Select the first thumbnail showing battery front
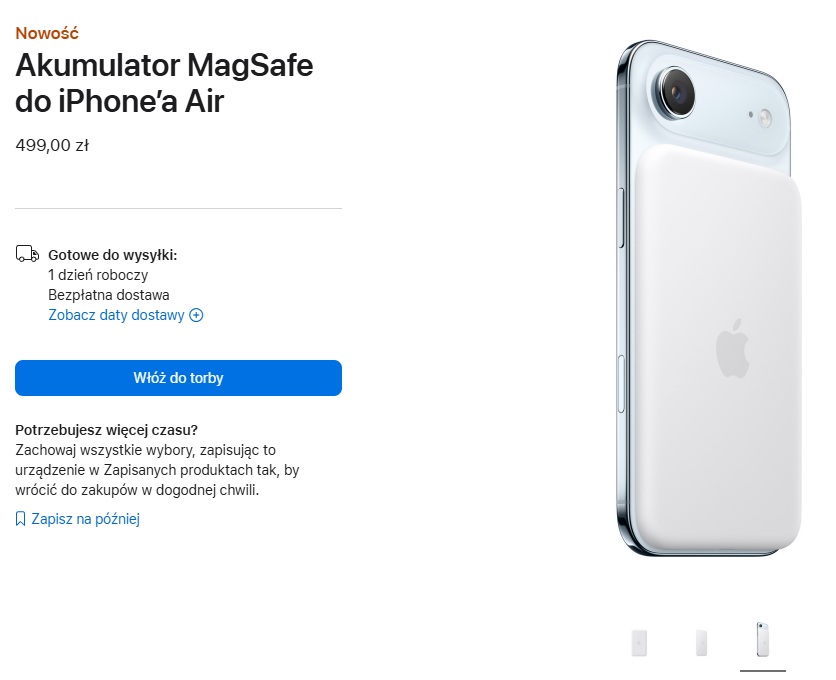Viewport: 836px width, 680px height. tap(639, 643)
